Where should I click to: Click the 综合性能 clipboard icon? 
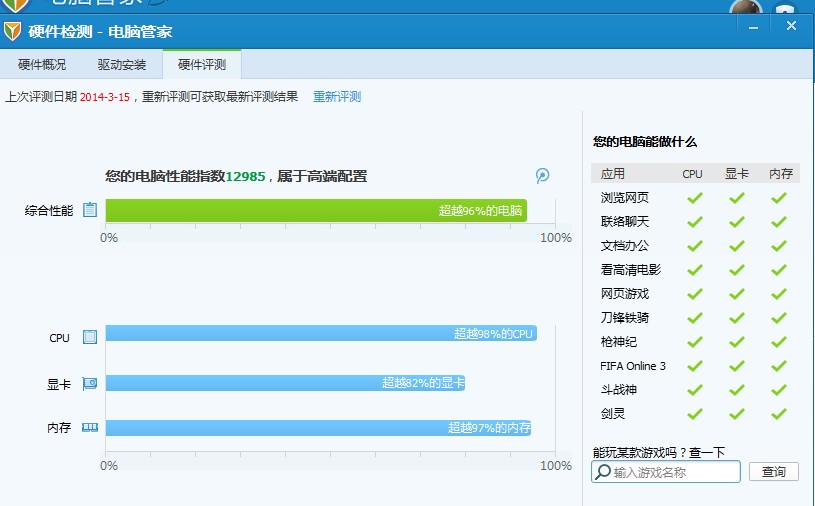click(x=90, y=210)
